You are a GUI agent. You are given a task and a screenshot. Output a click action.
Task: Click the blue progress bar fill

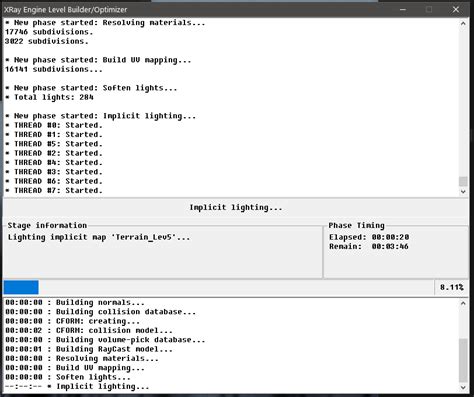[x=21, y=287]
